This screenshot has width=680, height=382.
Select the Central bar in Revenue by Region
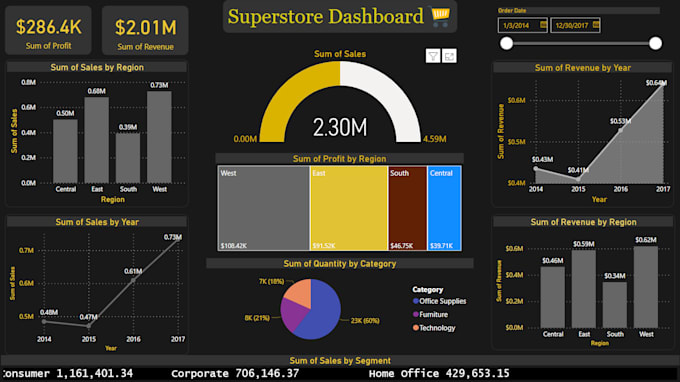(552, 297)
